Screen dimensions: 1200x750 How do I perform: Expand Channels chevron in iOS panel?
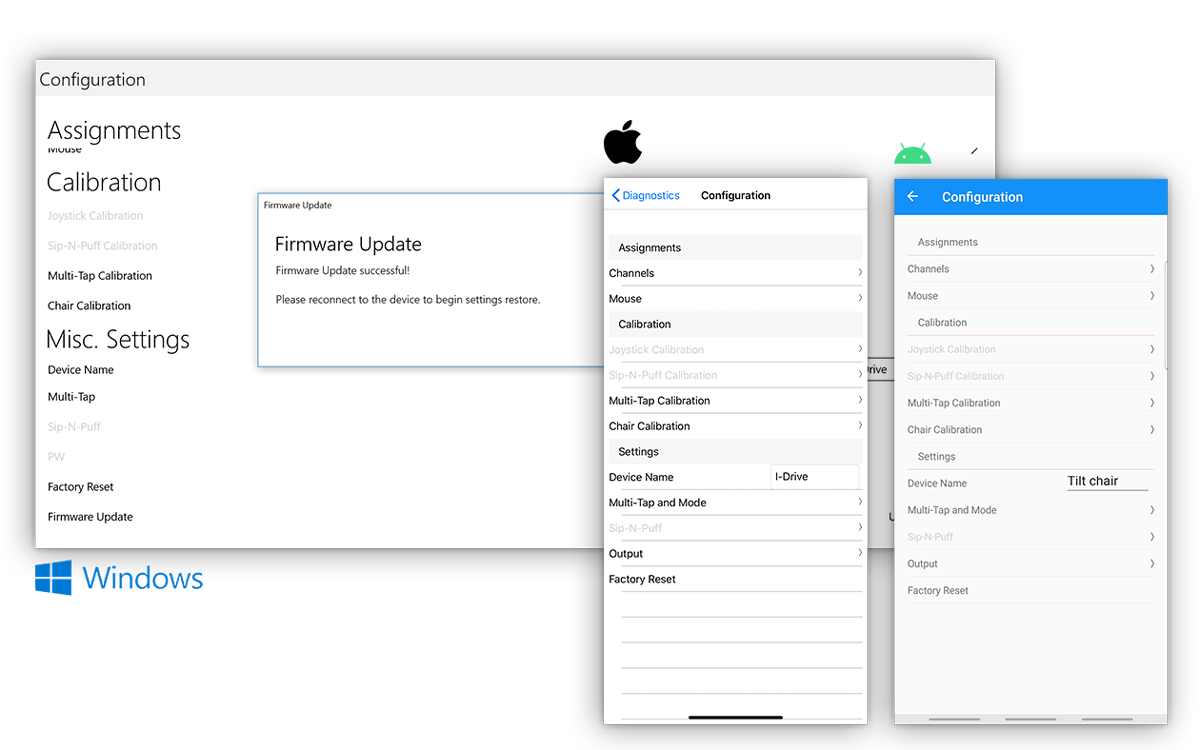(859, 273)
